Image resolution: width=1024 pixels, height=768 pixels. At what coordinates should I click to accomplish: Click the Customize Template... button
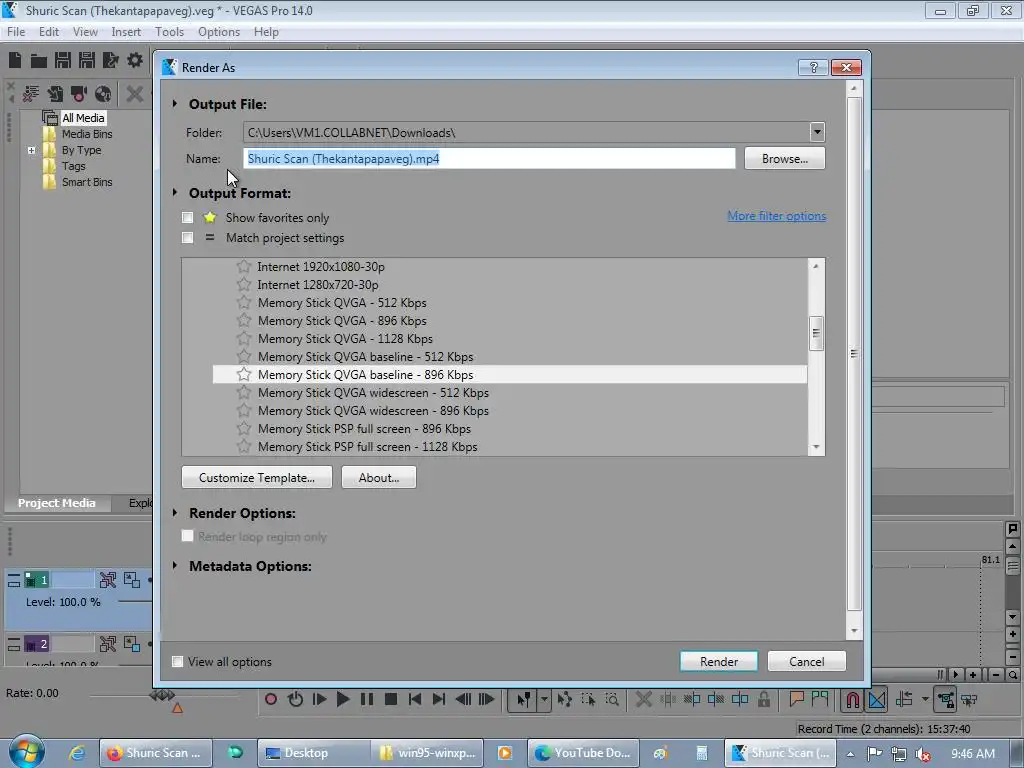click(x=257, y=477)
